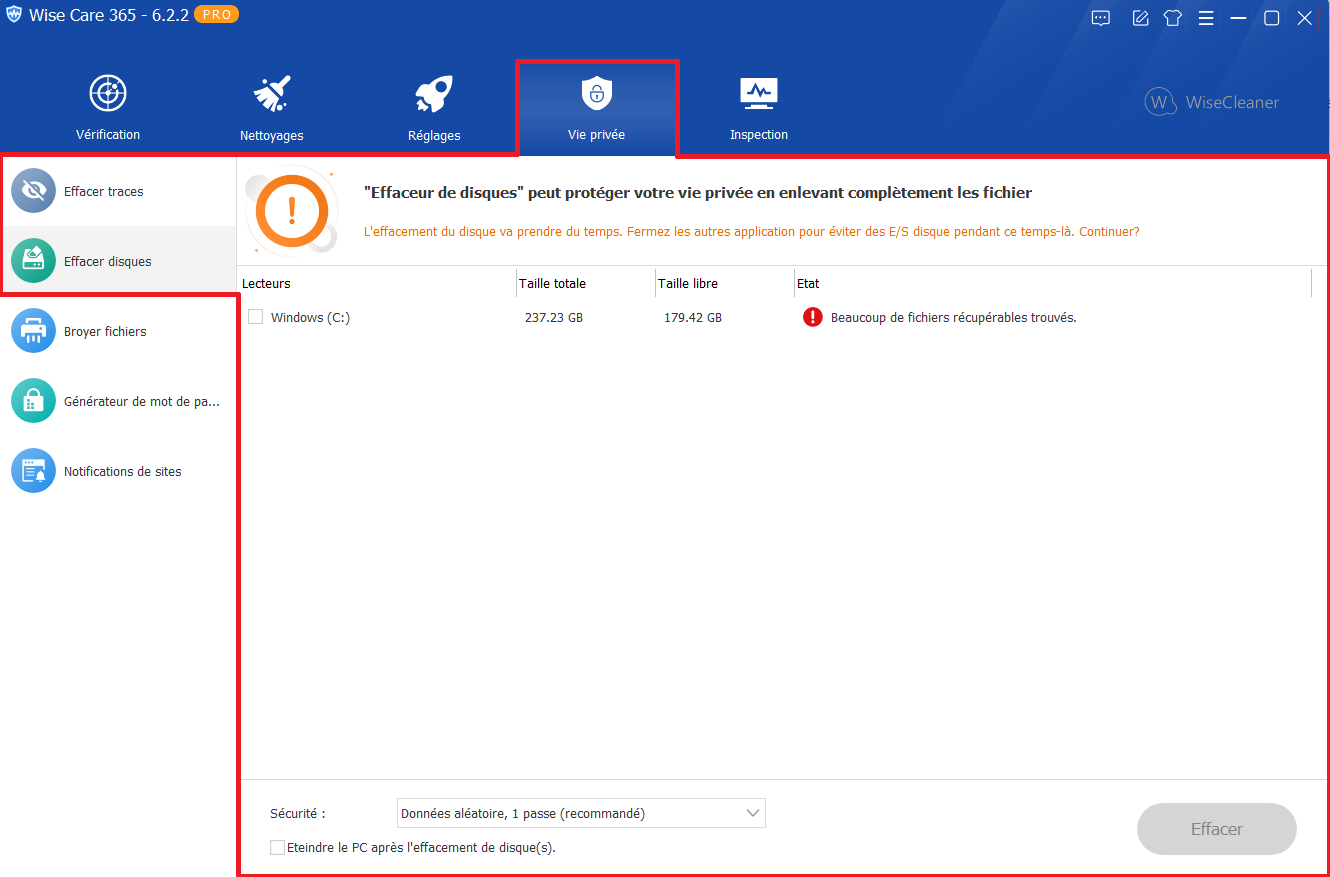Click the Windows (C:) drive name
This screenshot has width=1330, height=877.
[310, 317]
